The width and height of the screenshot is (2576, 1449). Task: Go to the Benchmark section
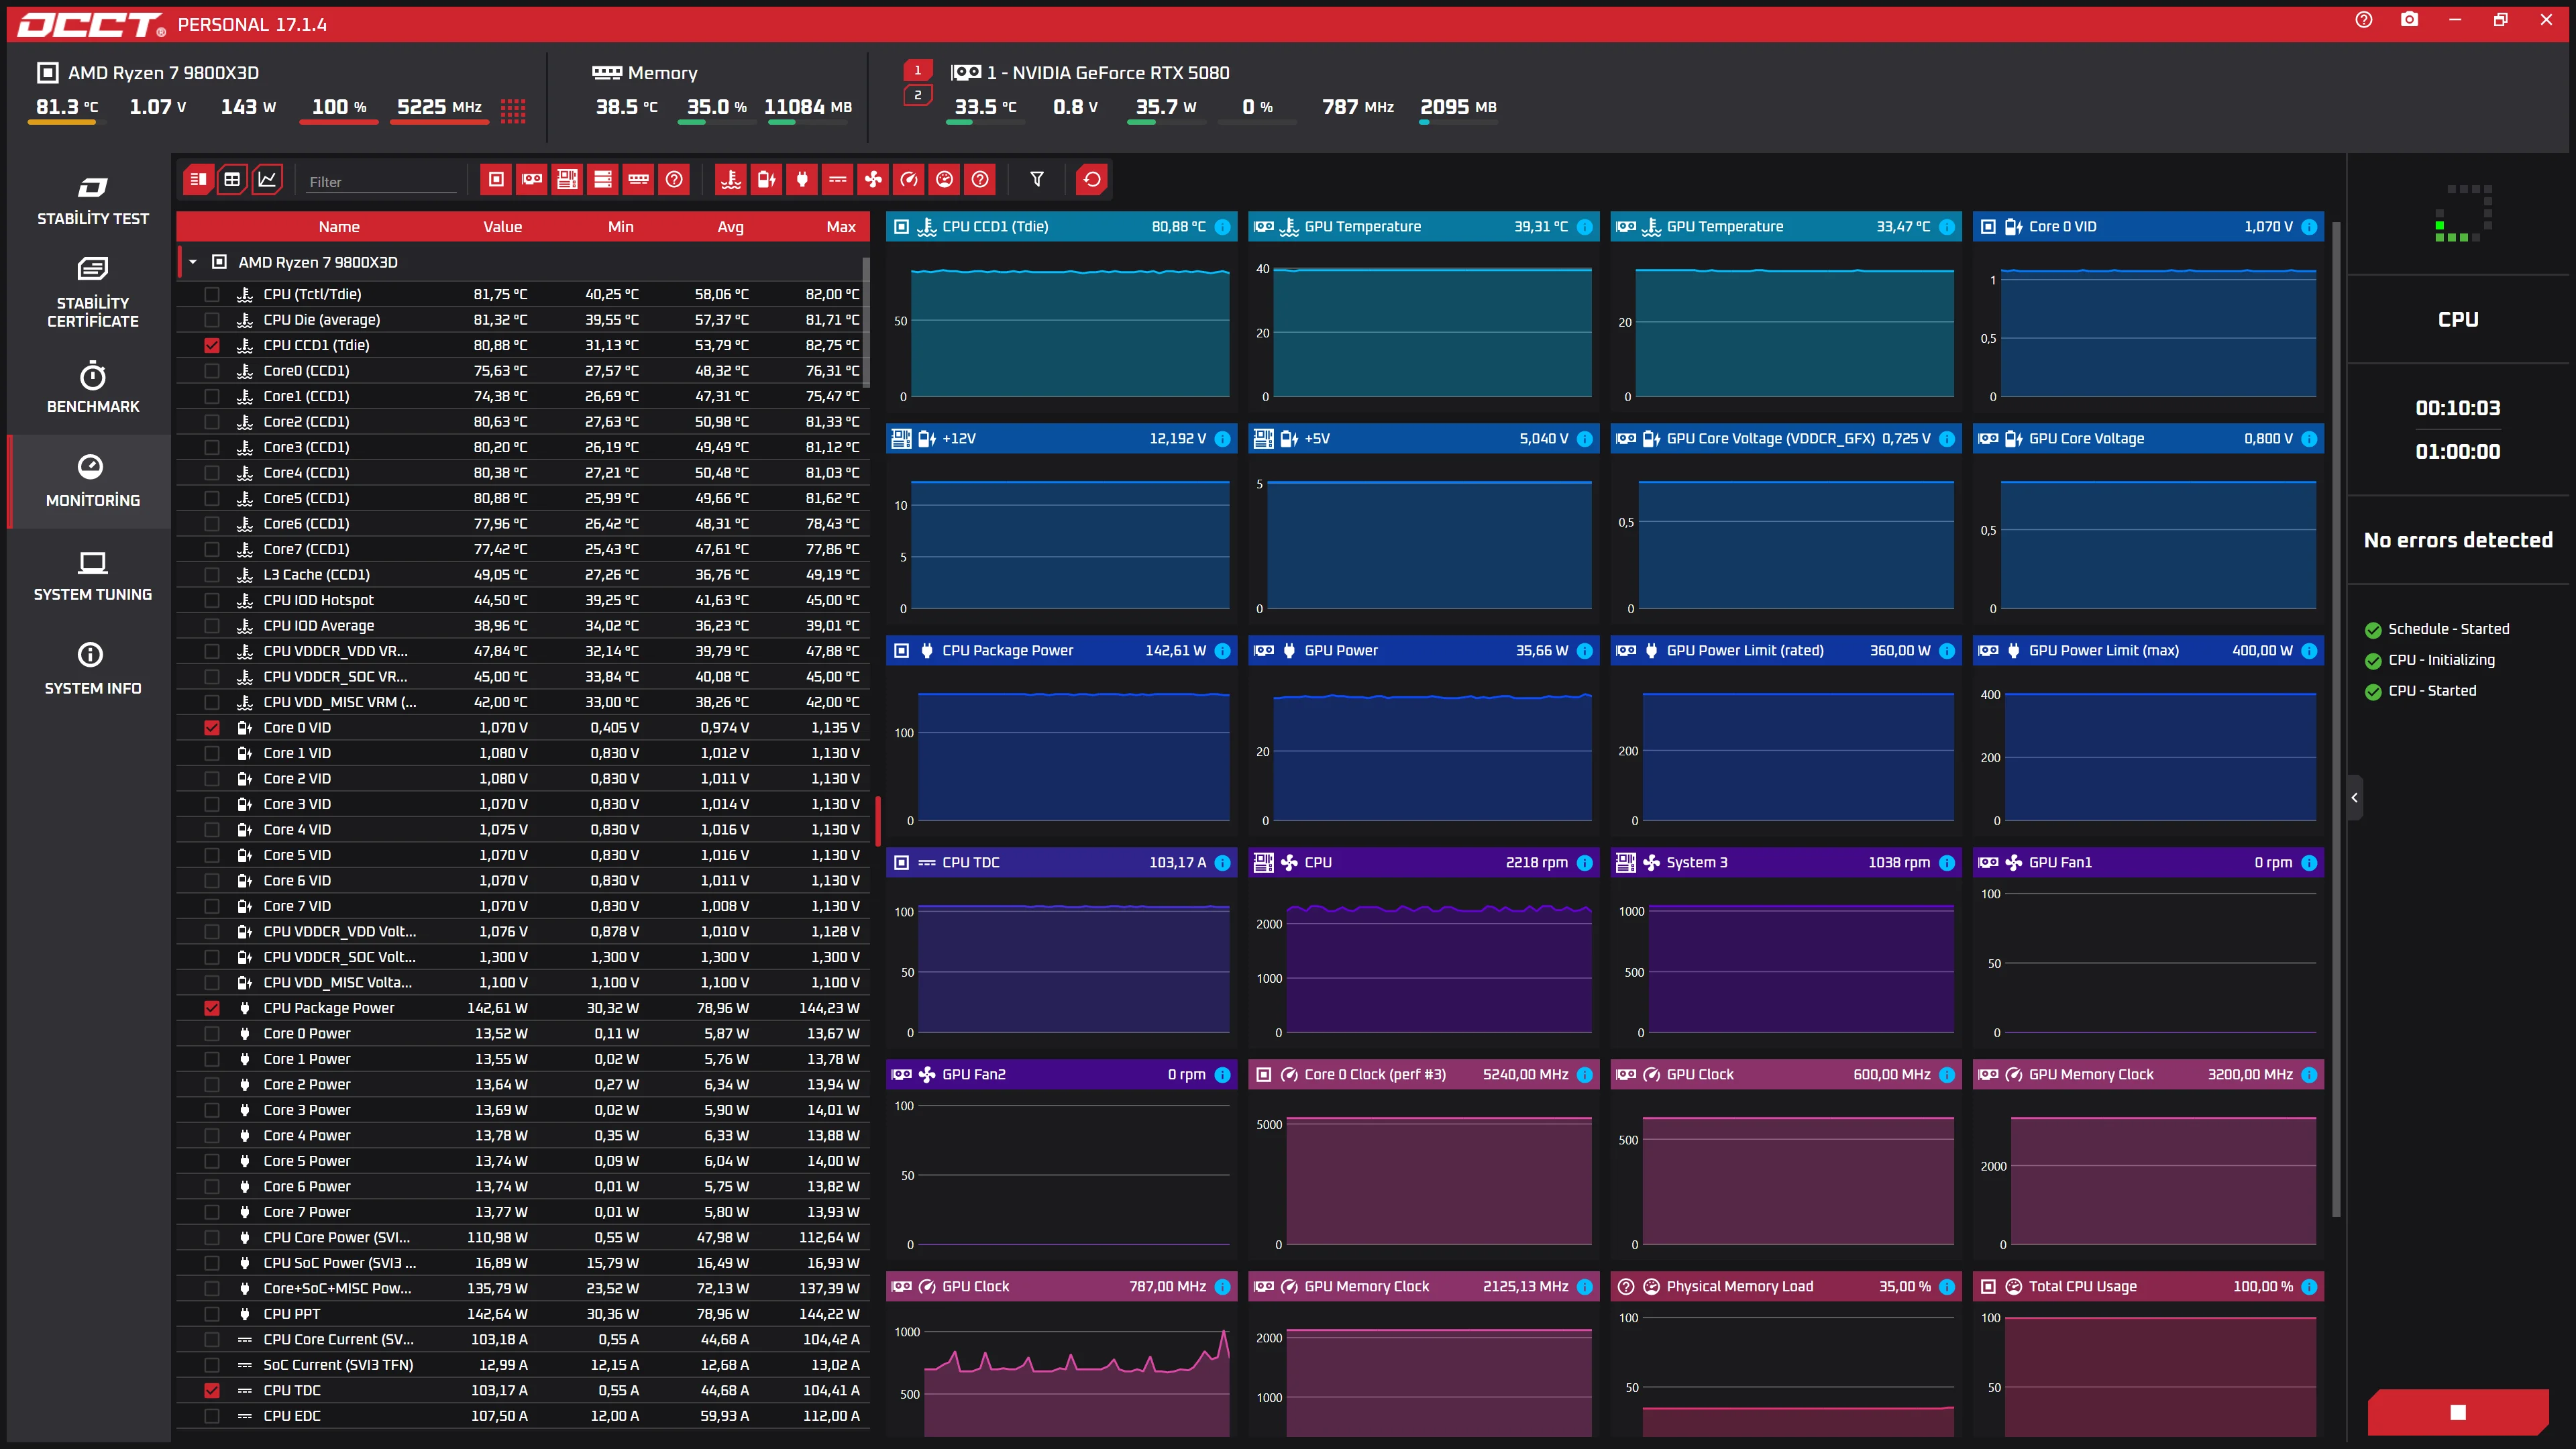pyautogui.click(x=92, y=388)
